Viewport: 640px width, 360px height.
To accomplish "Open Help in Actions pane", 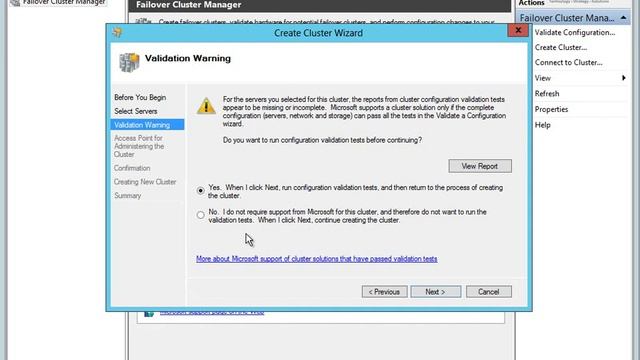I will click(542, 125).
